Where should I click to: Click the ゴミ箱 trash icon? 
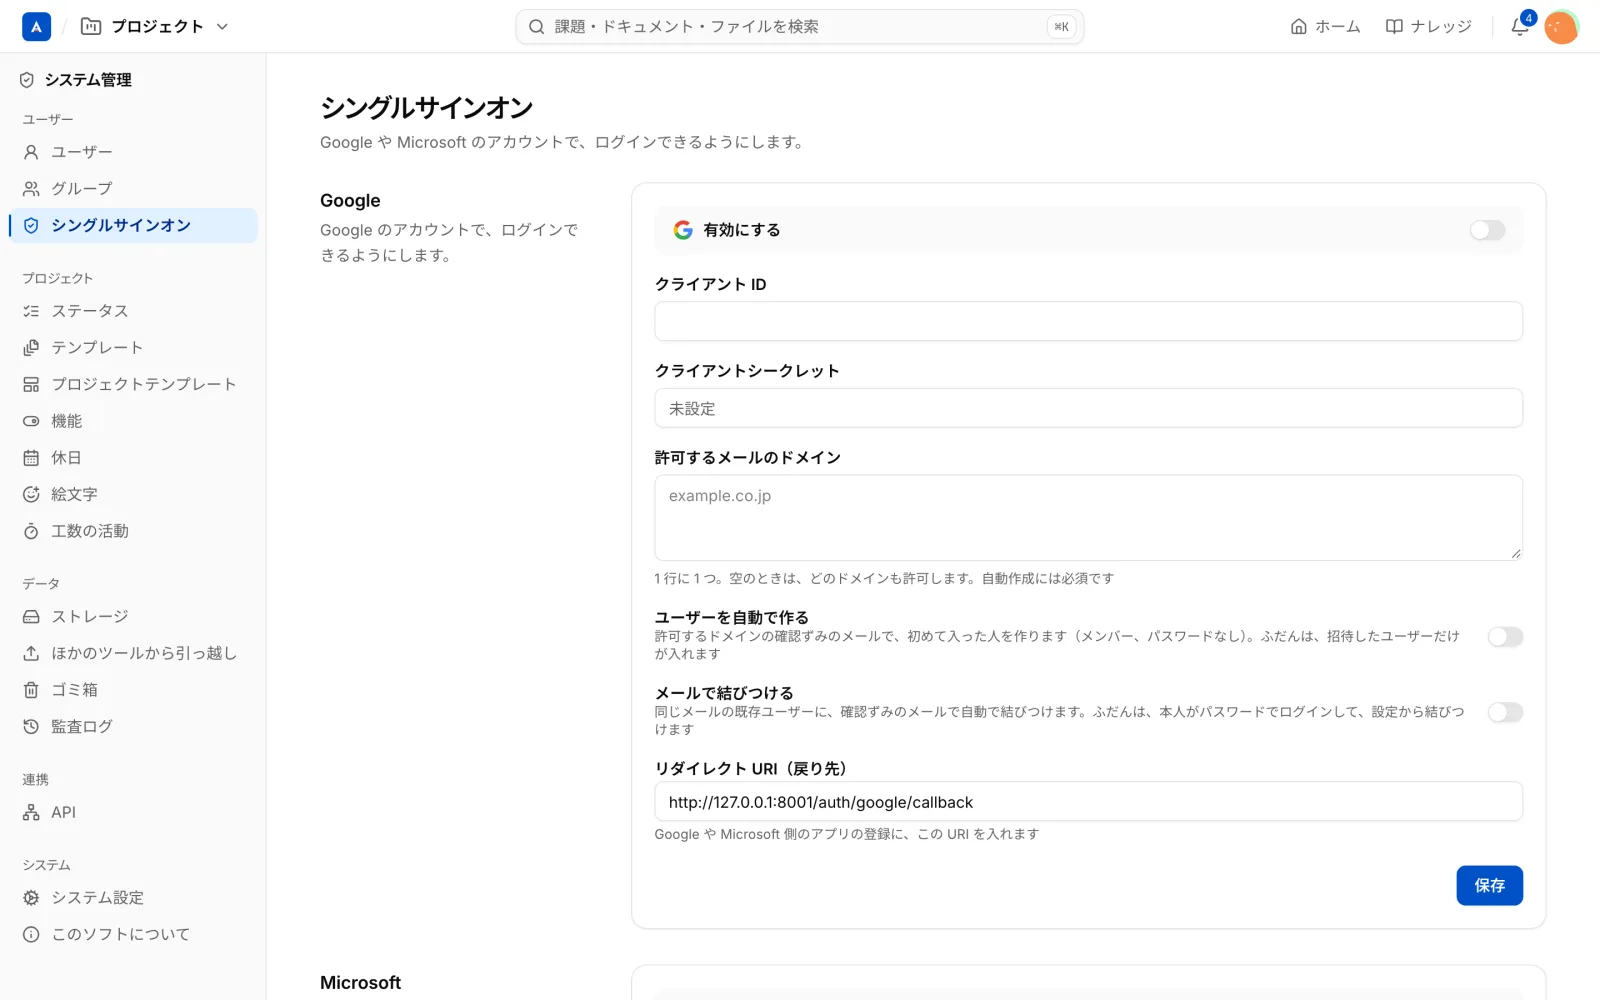coord(31,690)
